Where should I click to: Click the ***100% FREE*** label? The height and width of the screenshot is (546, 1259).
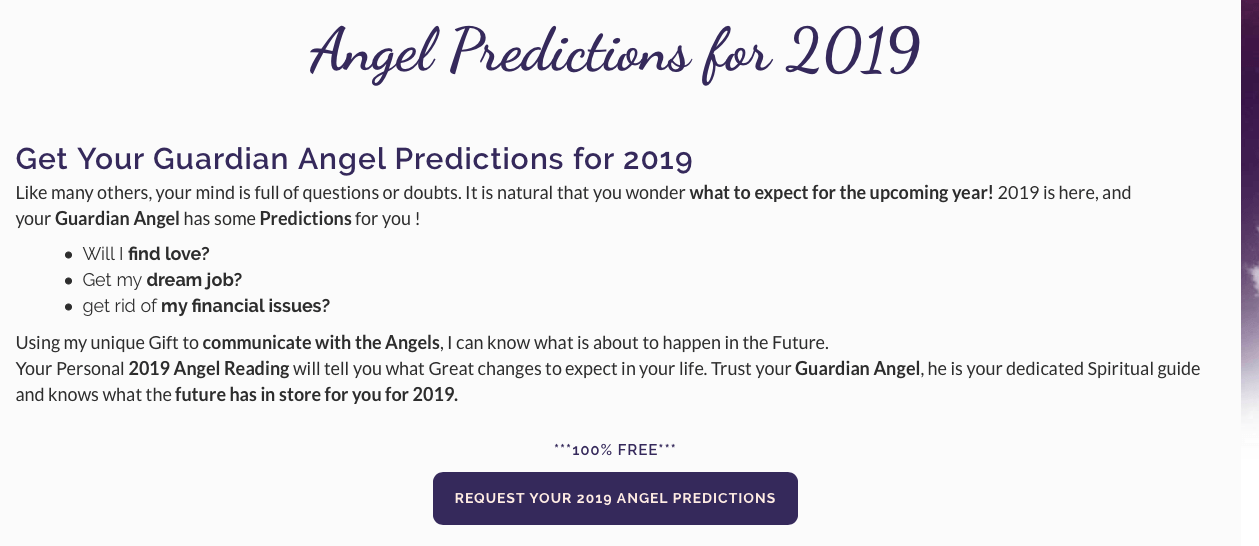[615, 450]
